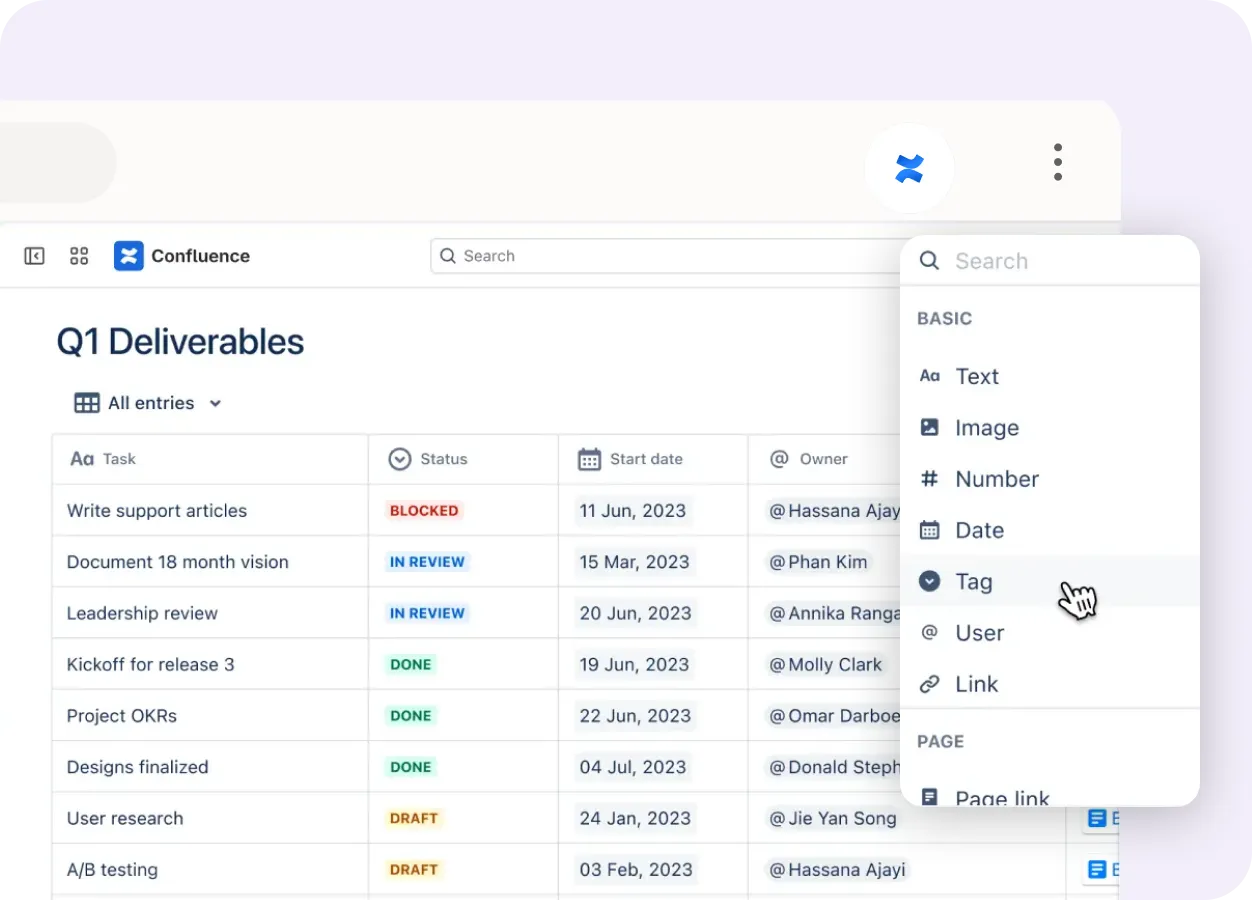
Task: Click the @ icon in Owner header
Action: [779, 459]
